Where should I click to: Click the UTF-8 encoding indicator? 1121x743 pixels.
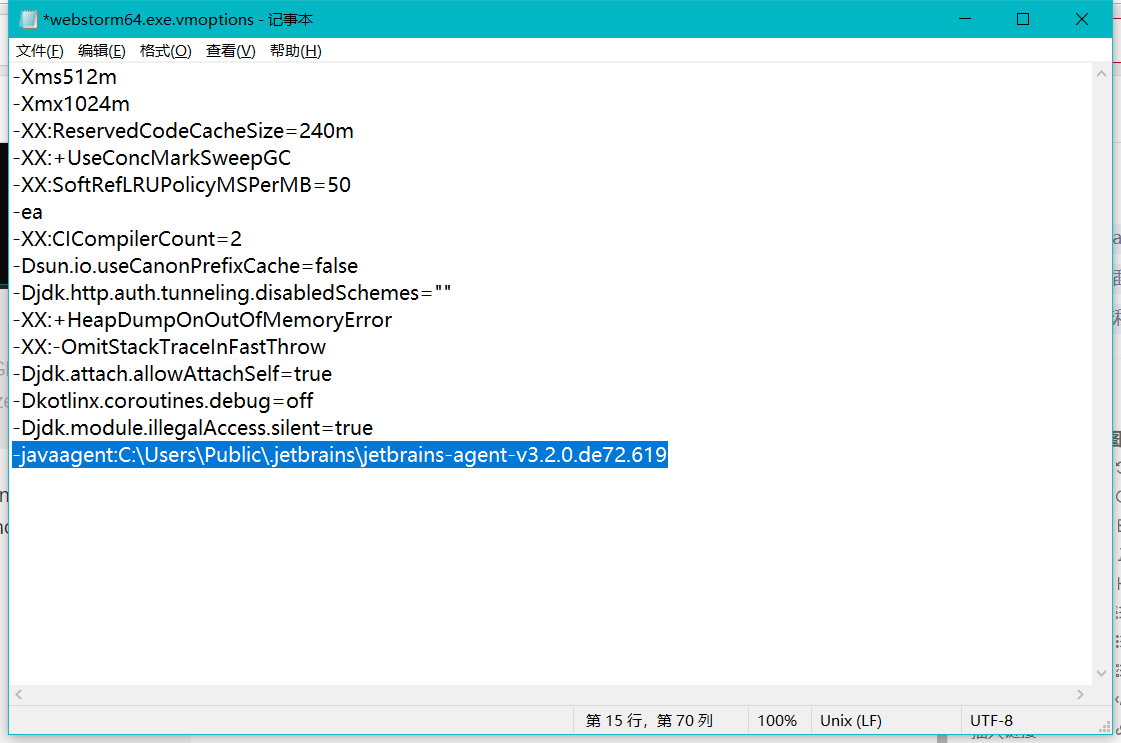[x=992, y=720]
